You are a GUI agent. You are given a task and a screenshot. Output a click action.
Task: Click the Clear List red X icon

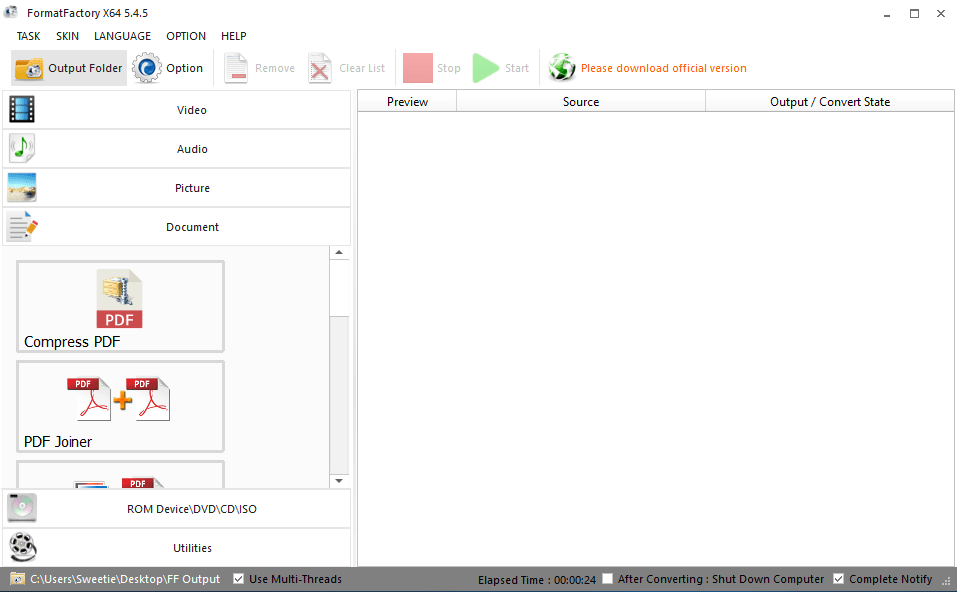[320, 68]
